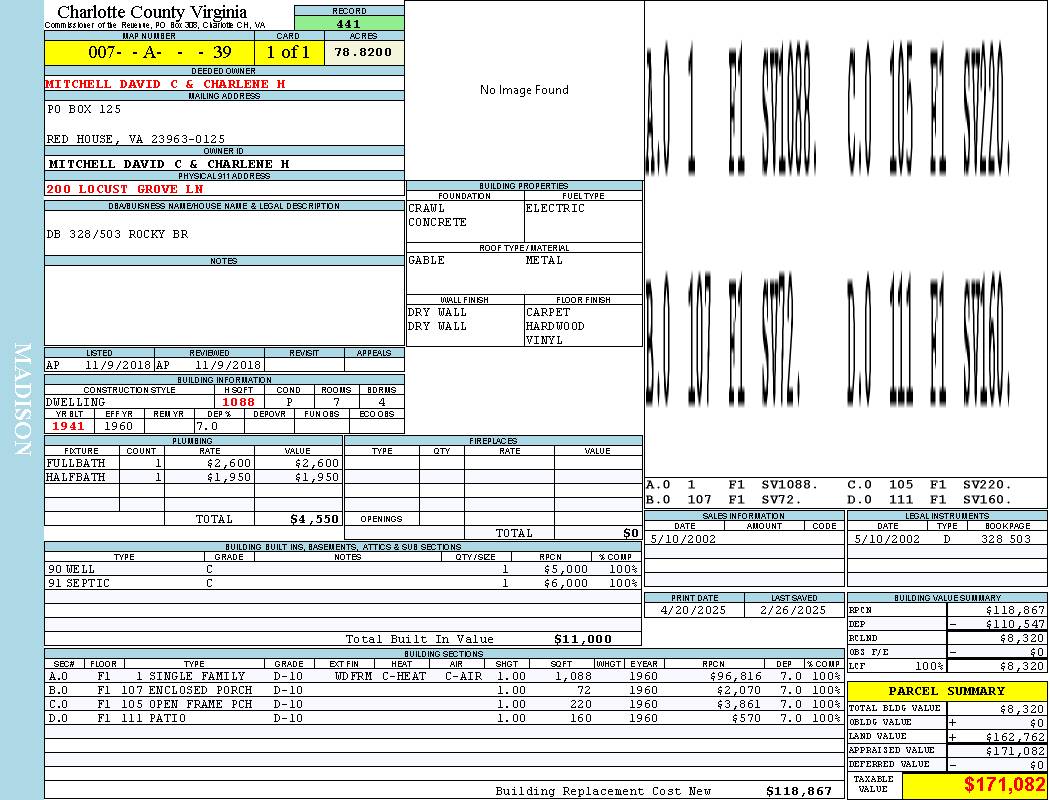1050x800 pixels.
Task: Click rooms value 7
Action: coord(337,402)
